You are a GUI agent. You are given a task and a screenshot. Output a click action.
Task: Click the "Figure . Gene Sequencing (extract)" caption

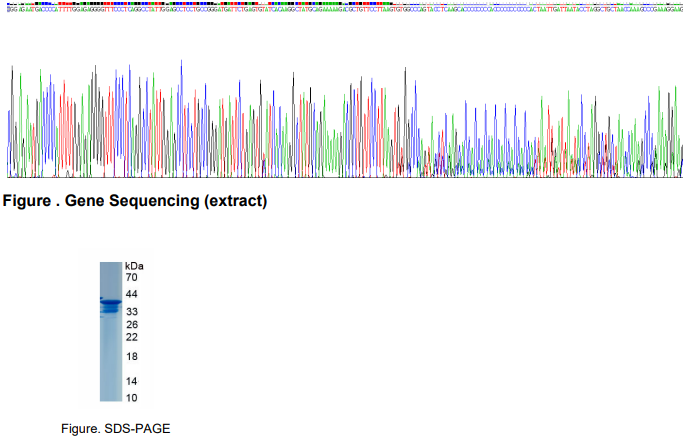coord(136,202)
